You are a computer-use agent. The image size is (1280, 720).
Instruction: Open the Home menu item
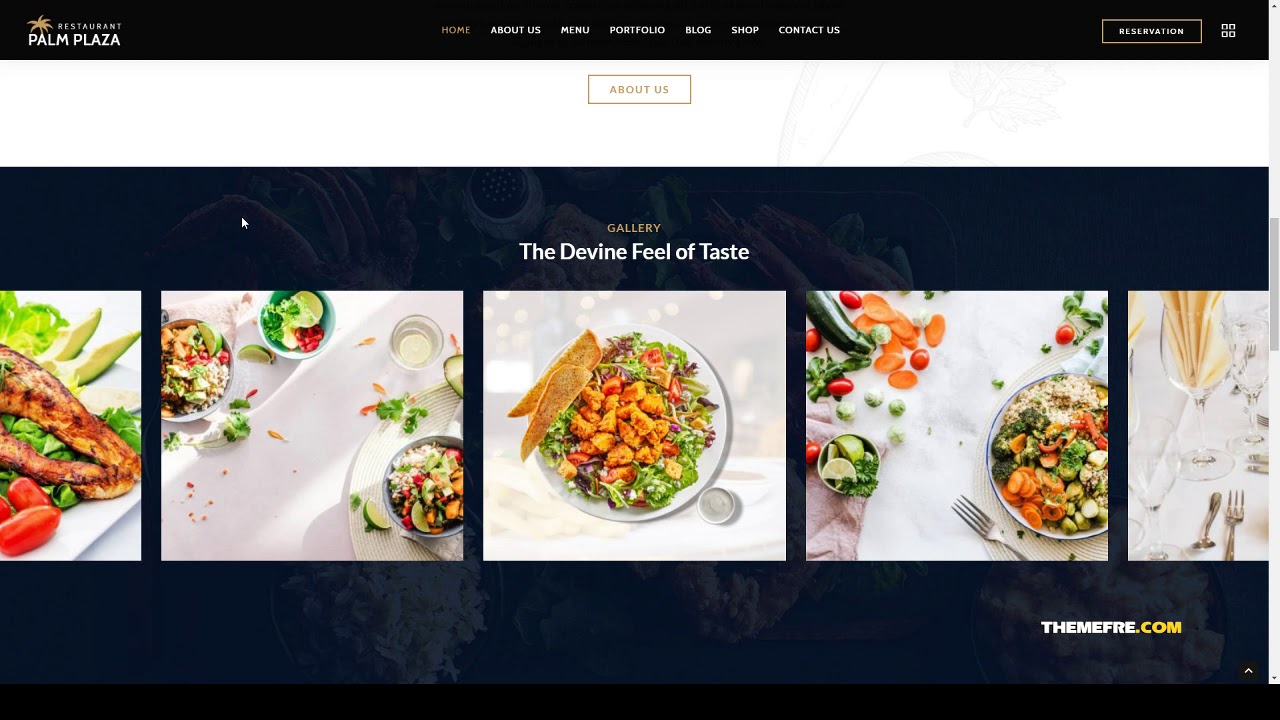click(x=456, y=30)
